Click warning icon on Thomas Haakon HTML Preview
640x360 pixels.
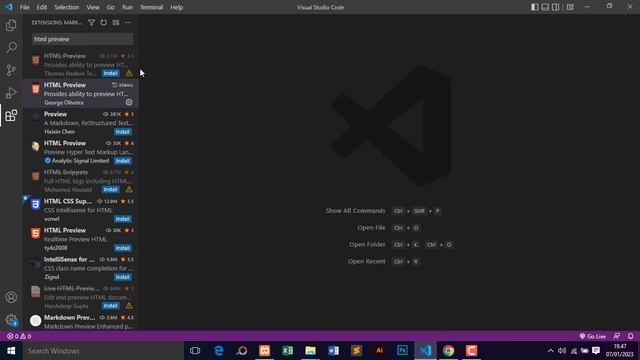point(129,73)
